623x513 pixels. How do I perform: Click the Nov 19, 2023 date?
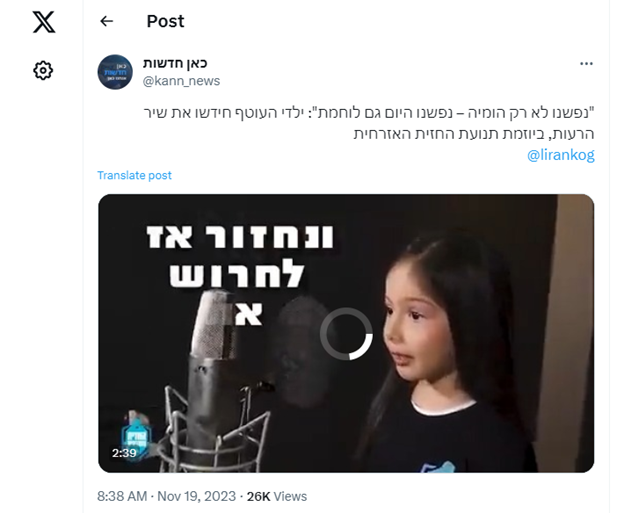click(x=197, y=496)
